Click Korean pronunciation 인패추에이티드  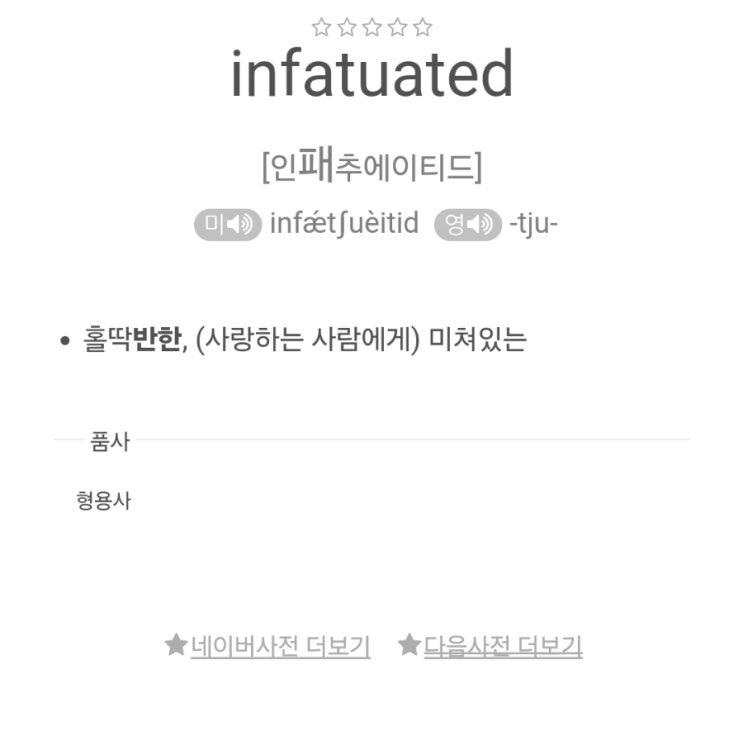pos(372,165)
